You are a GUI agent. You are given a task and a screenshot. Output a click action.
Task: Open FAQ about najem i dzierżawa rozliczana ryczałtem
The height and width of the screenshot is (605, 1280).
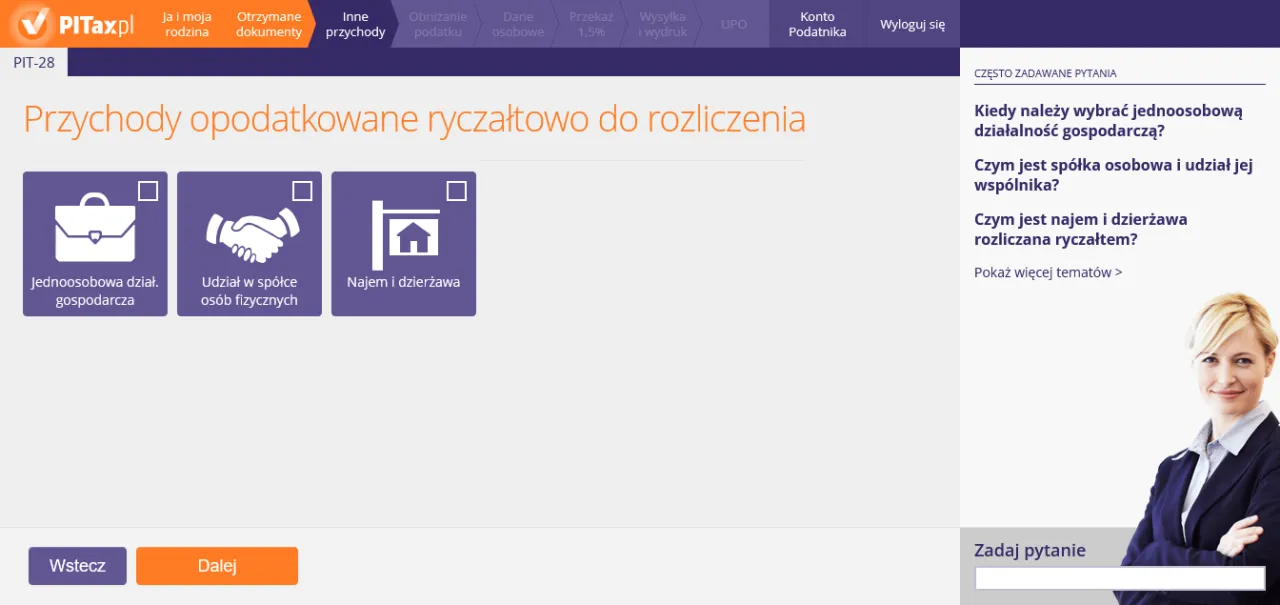[1082, 229]
